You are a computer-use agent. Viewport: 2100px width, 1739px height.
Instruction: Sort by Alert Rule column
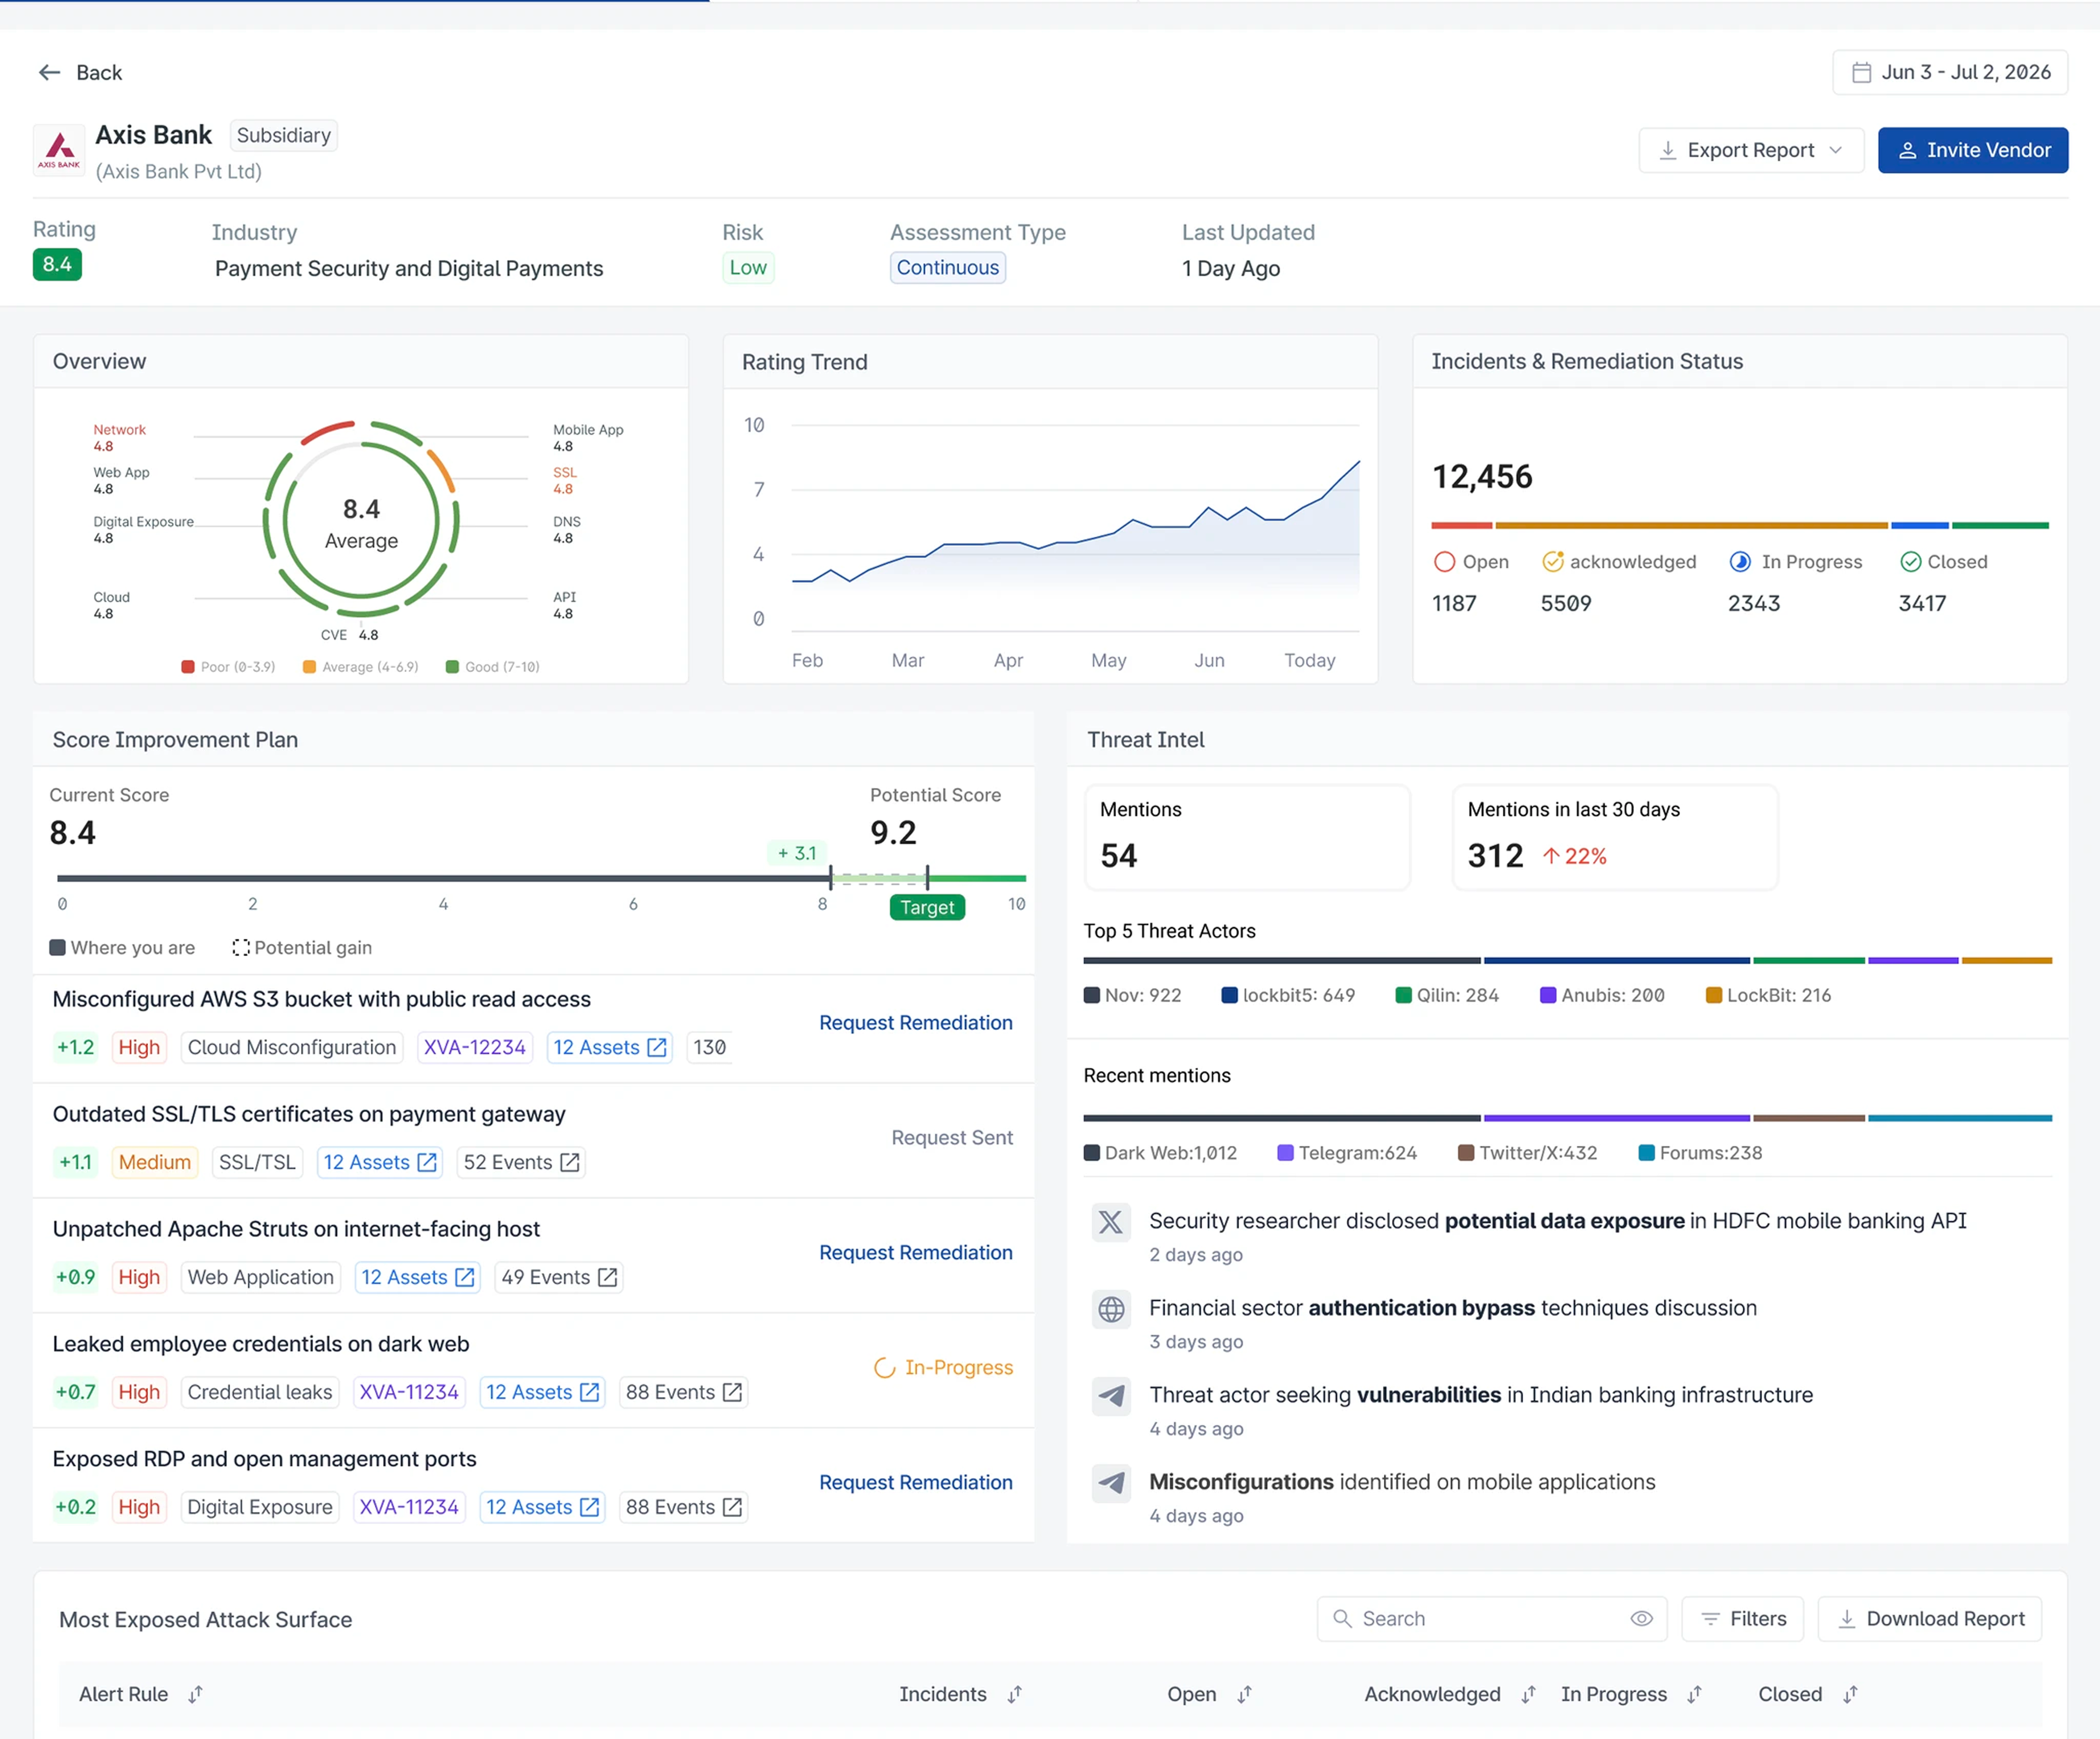point(196,1694)
